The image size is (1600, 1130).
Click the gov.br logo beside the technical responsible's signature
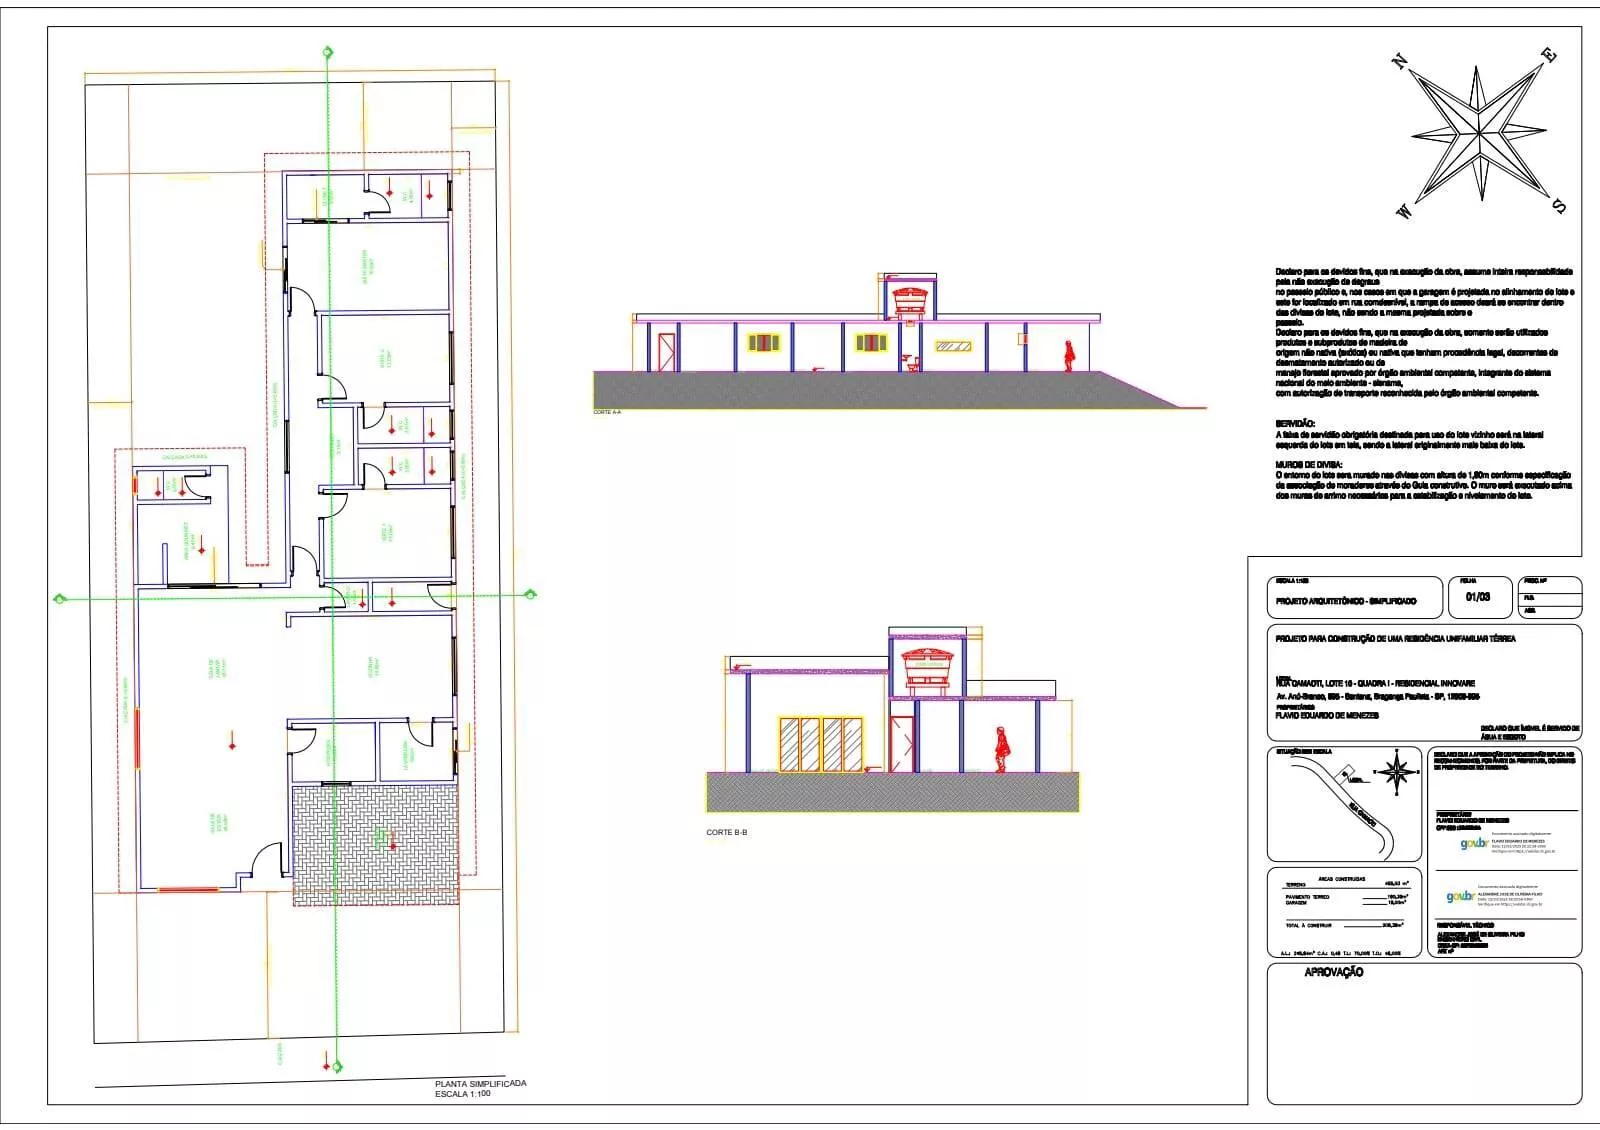pos(1459,896)
